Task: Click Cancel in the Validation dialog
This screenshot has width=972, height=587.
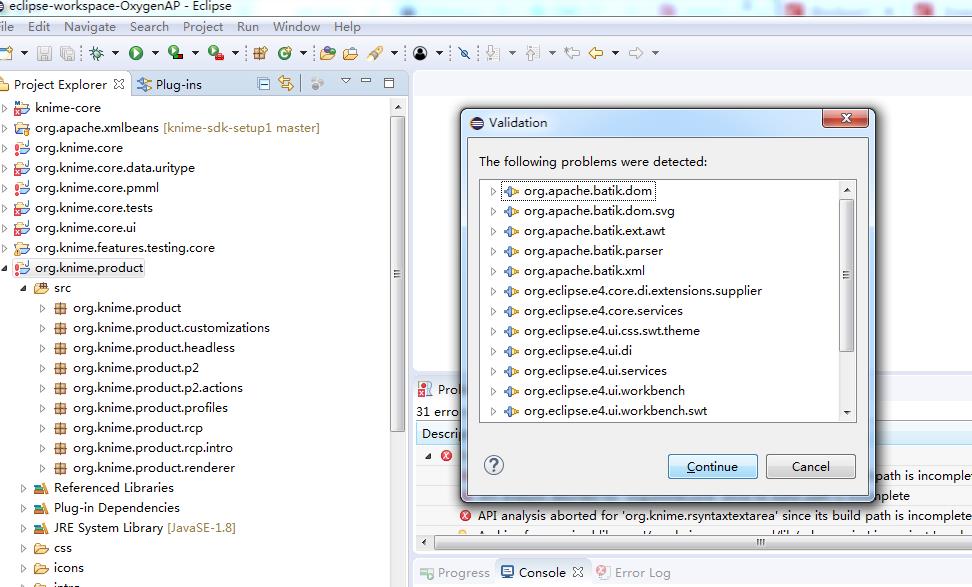Action: (810, 466)
